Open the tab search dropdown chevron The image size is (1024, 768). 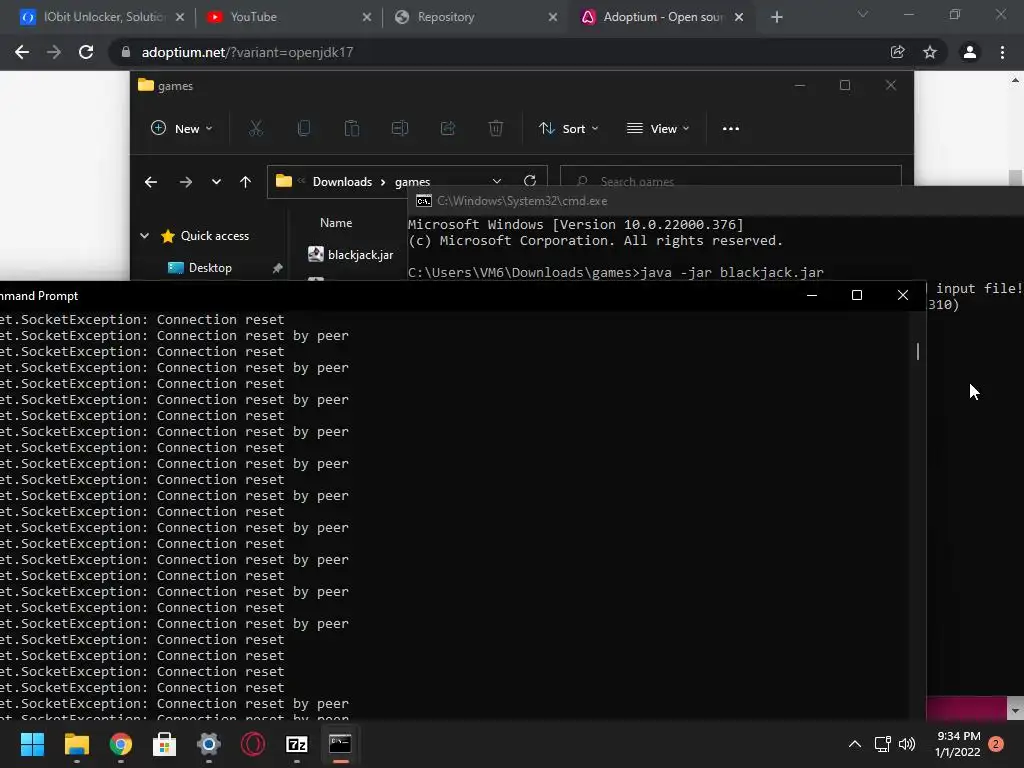pyautogui.click(x=863, y=14)
